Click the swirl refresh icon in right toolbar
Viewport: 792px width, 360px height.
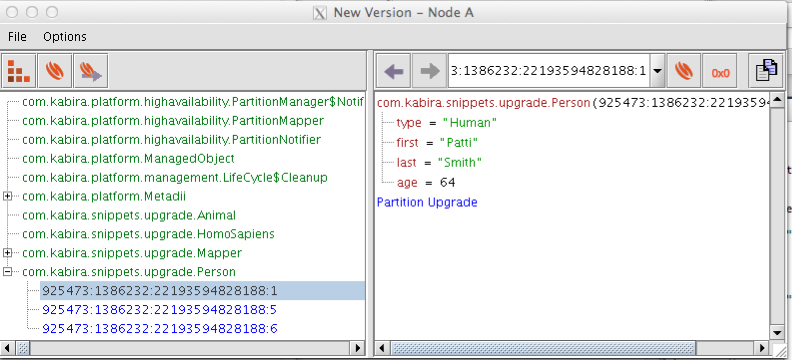click(x=684, y=71)
